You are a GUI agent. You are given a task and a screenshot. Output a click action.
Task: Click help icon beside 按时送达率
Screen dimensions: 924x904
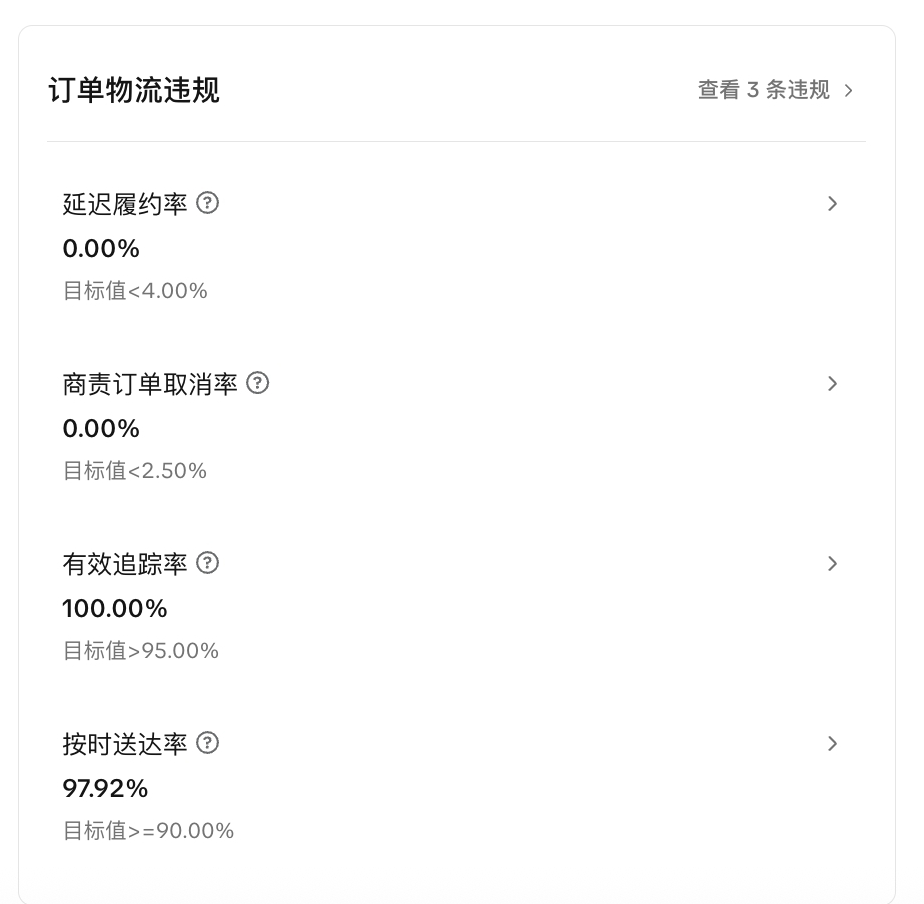[x=207, y=743]
